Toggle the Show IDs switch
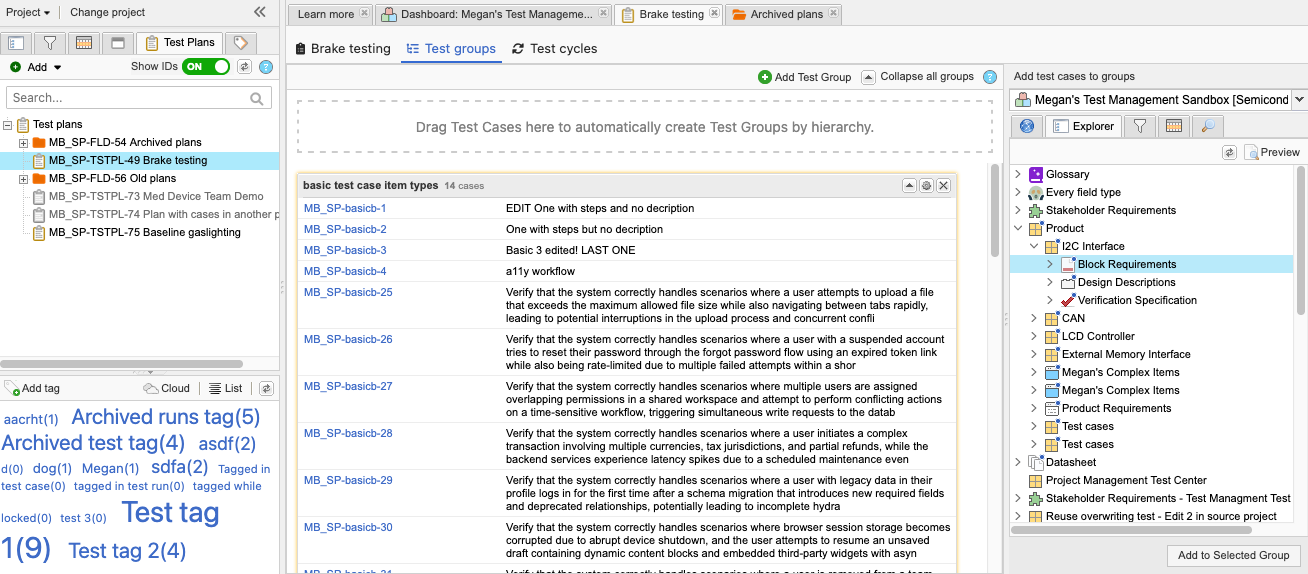Image resolution: width=1308 pixels, height=574 pixels. (x=205, y=67)
